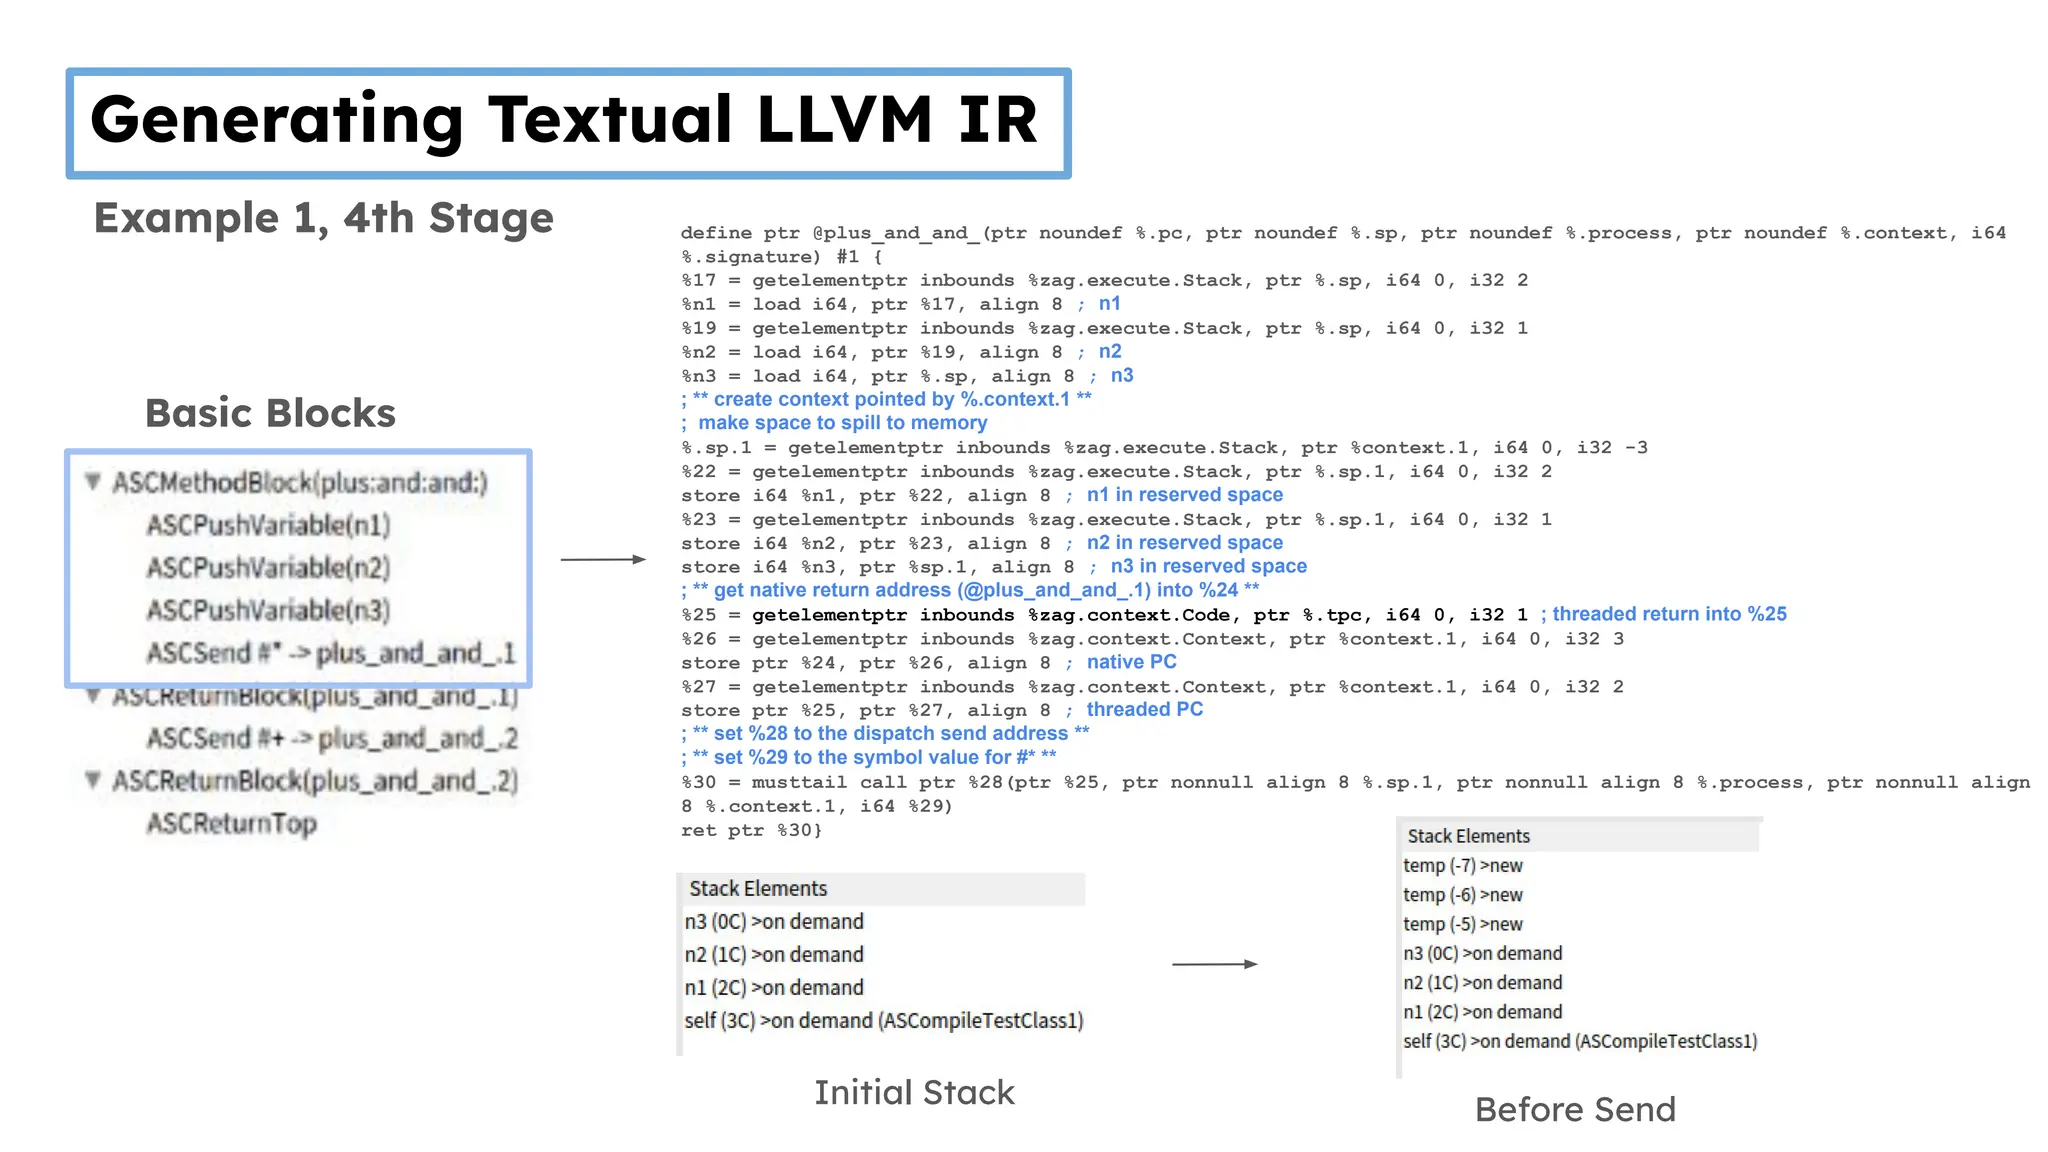The image size is (2048, 1152).
Task: Click the '%n1 = load i64, ptr %17' line
Action: pyautogui.click(x=900, y=304)
